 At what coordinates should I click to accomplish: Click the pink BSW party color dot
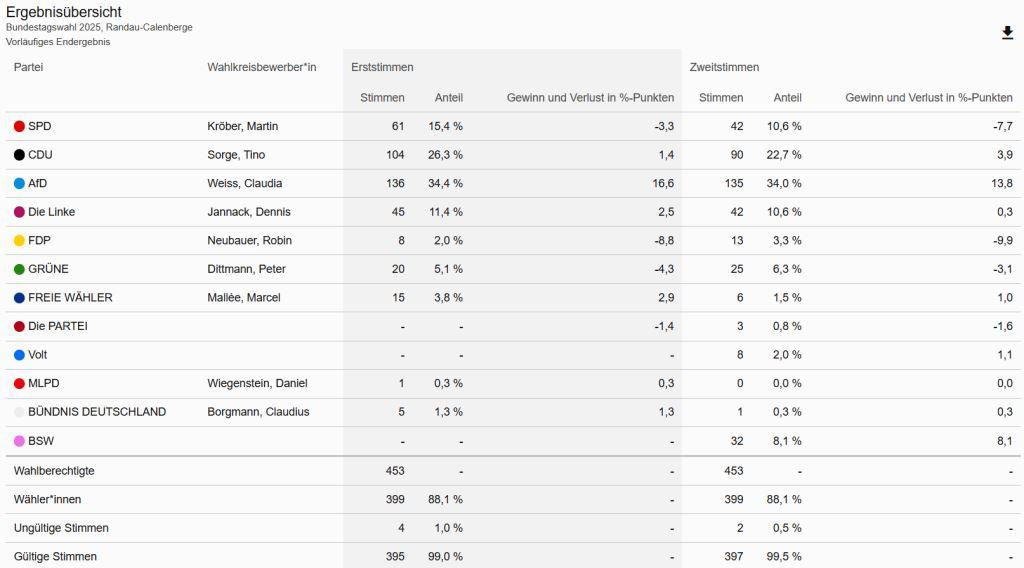tap(19, 441)
